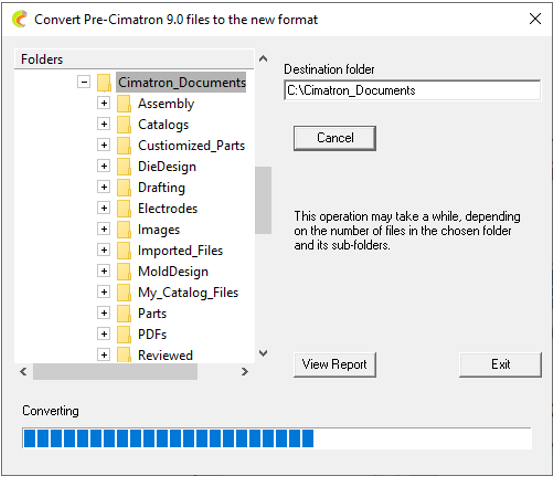
Task: Select the Assembly folder label
Action: [x=166, y=104]
